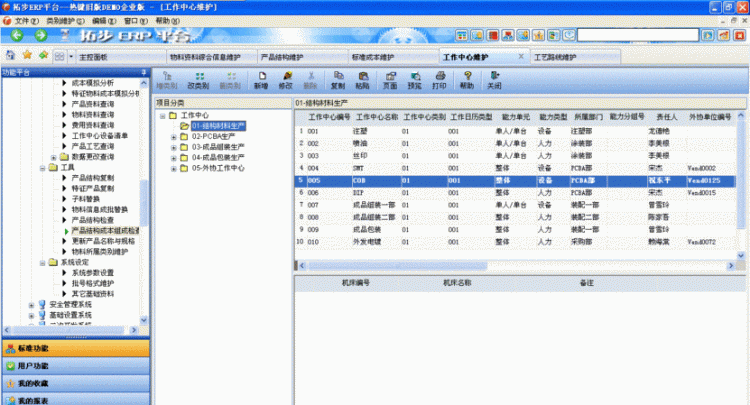The width and height of the screenshot is (750, 405).
Task: Click the 机床名称 column header
Action: 457,283
